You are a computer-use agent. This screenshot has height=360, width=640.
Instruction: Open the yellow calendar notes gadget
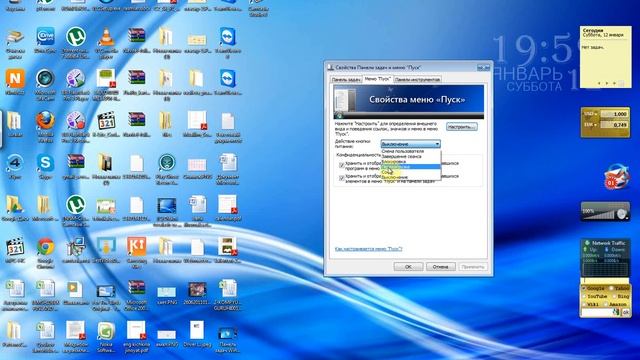(605, 57)
